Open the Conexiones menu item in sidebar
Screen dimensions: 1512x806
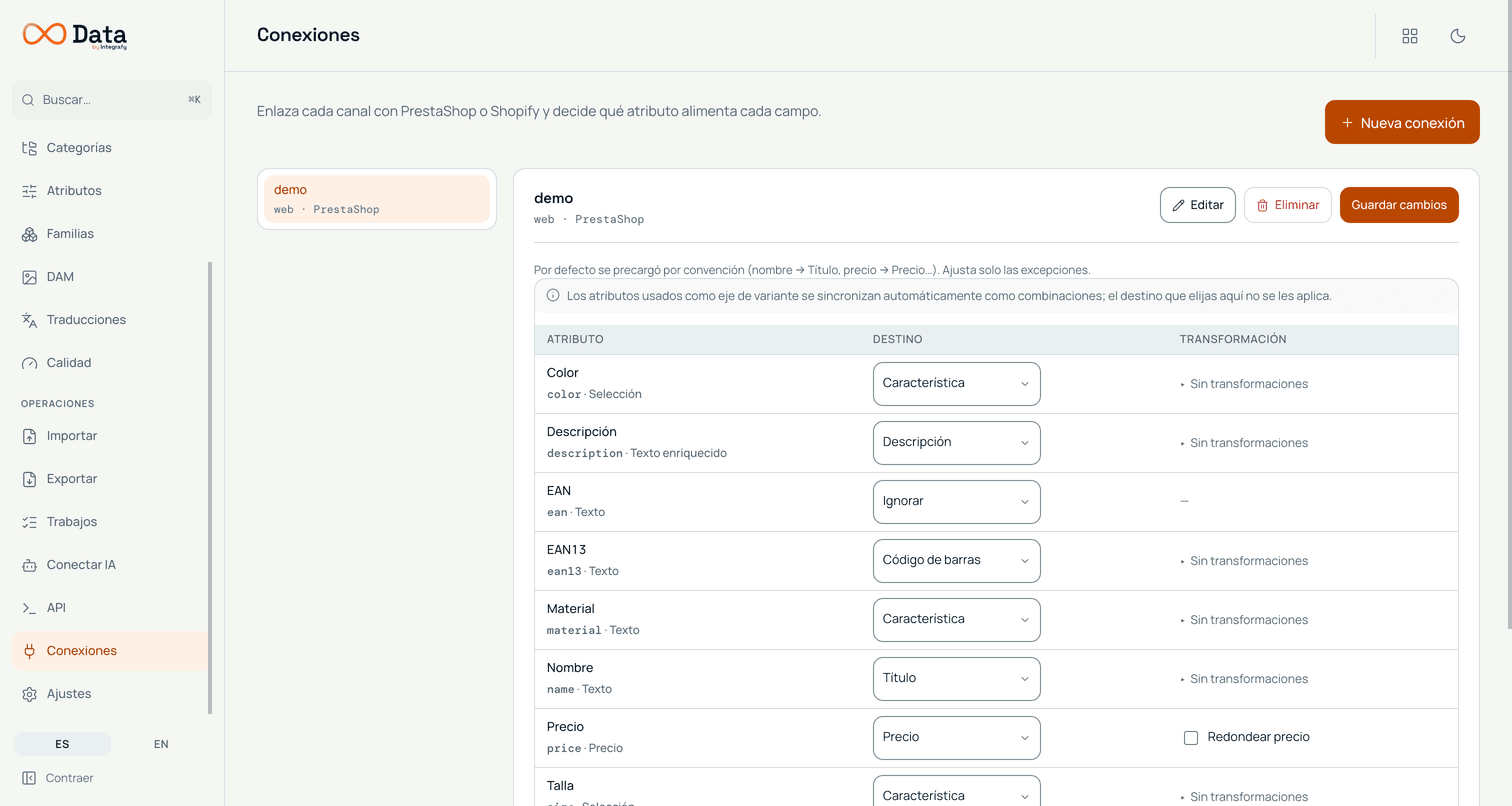[x=110, y=651]
